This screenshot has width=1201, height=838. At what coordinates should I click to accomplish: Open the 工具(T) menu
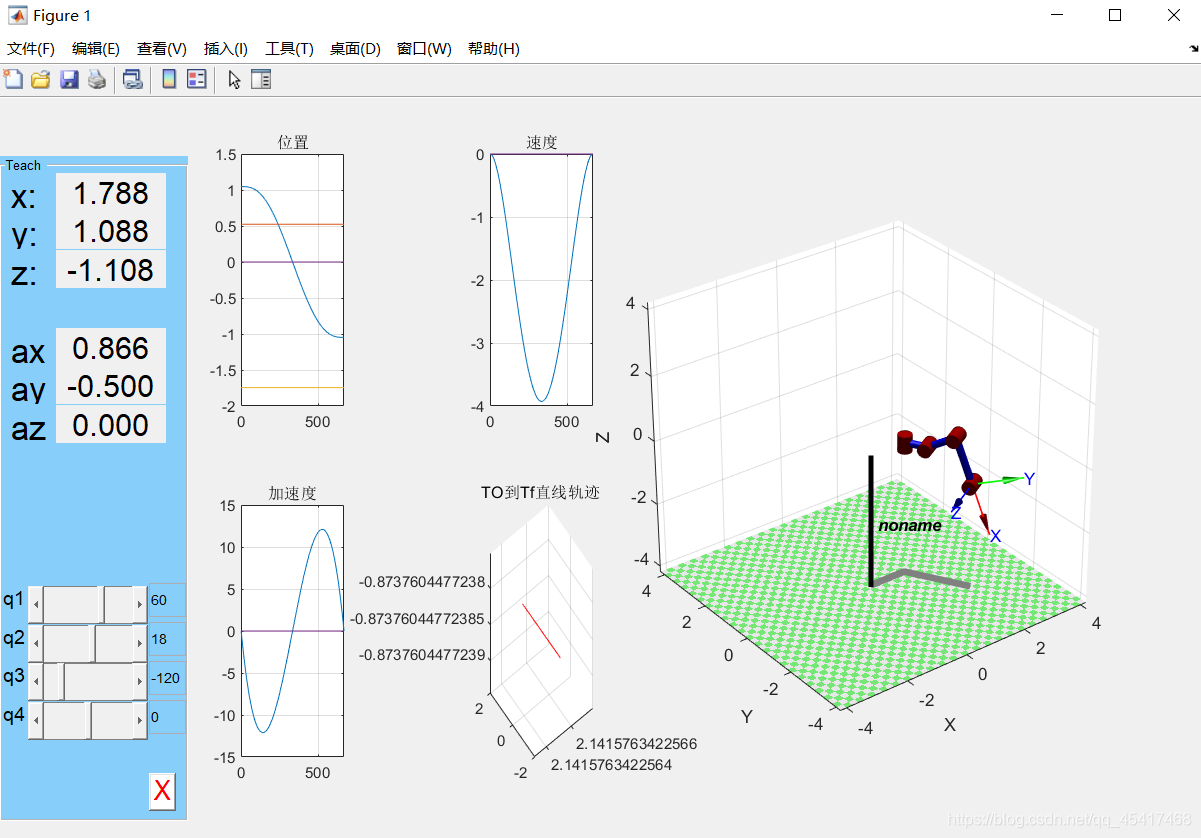[x=289, y=49]
